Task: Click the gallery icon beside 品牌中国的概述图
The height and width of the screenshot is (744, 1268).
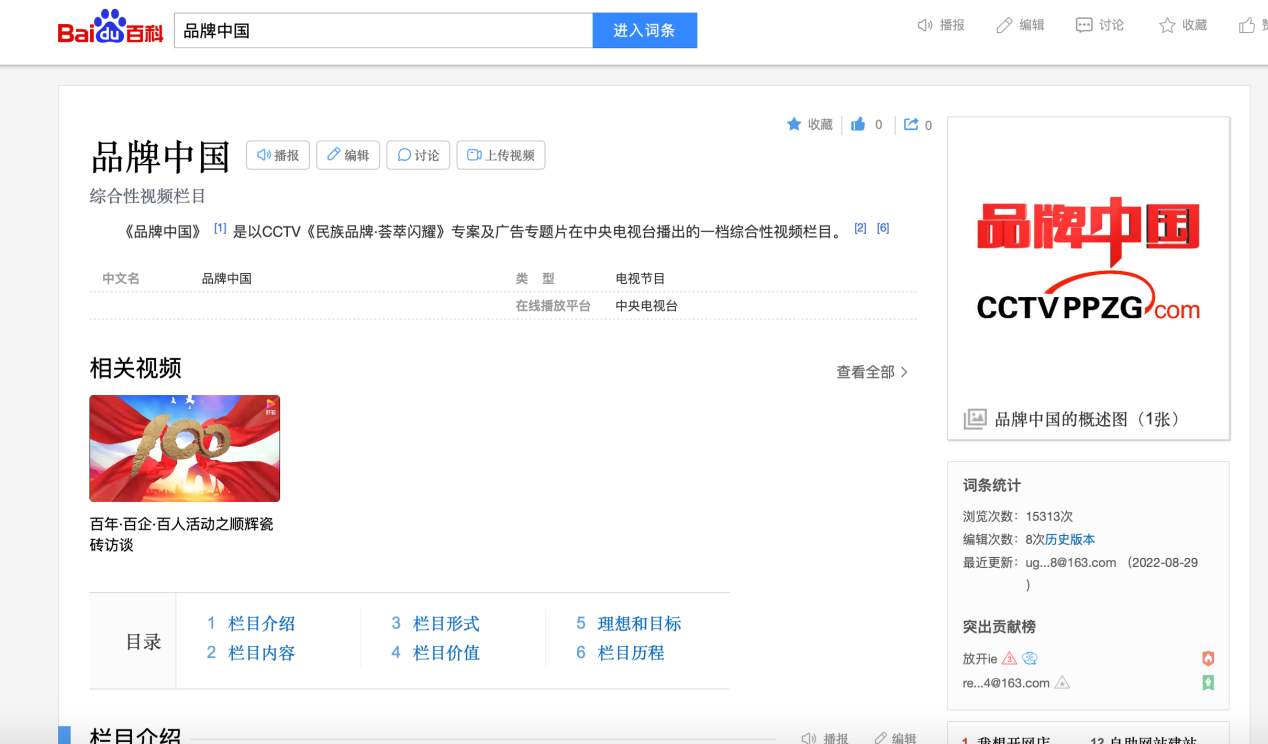Action: 975,419
